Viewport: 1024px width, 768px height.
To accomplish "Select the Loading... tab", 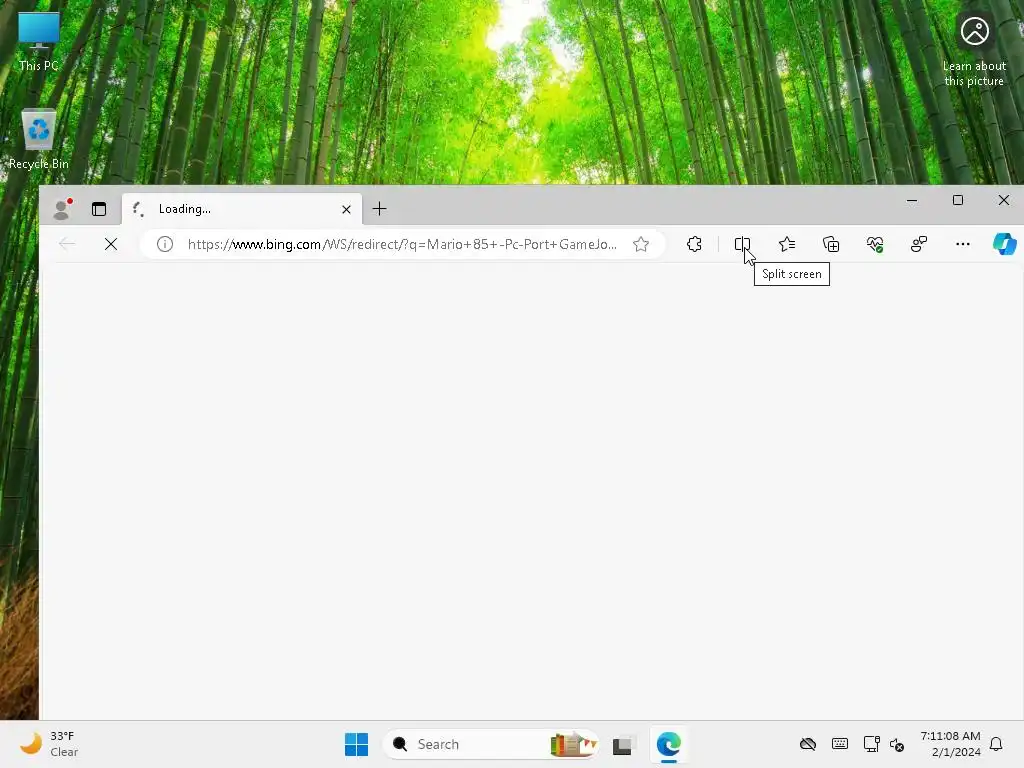I will (242, 209).
